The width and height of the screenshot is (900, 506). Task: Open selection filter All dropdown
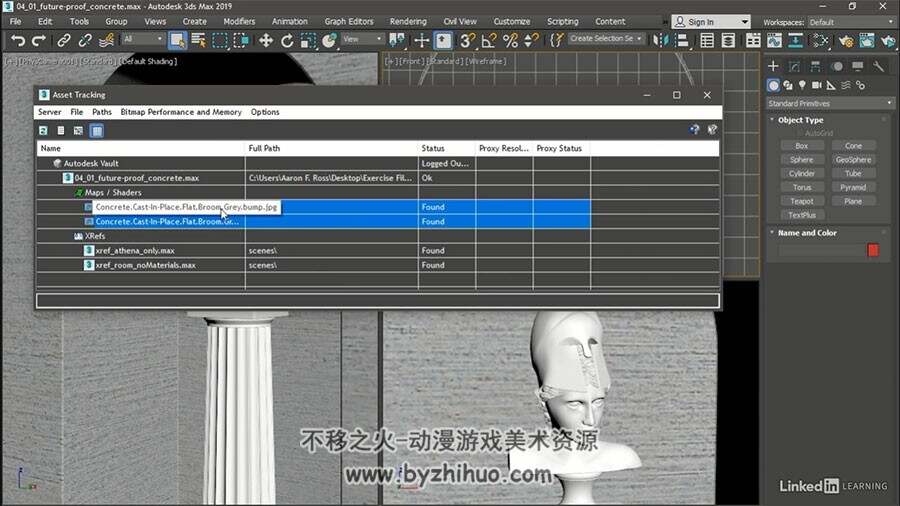143,39
